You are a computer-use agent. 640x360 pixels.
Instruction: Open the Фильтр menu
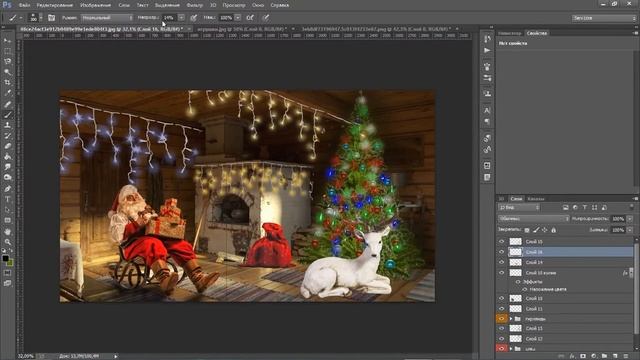pos(194,5)
